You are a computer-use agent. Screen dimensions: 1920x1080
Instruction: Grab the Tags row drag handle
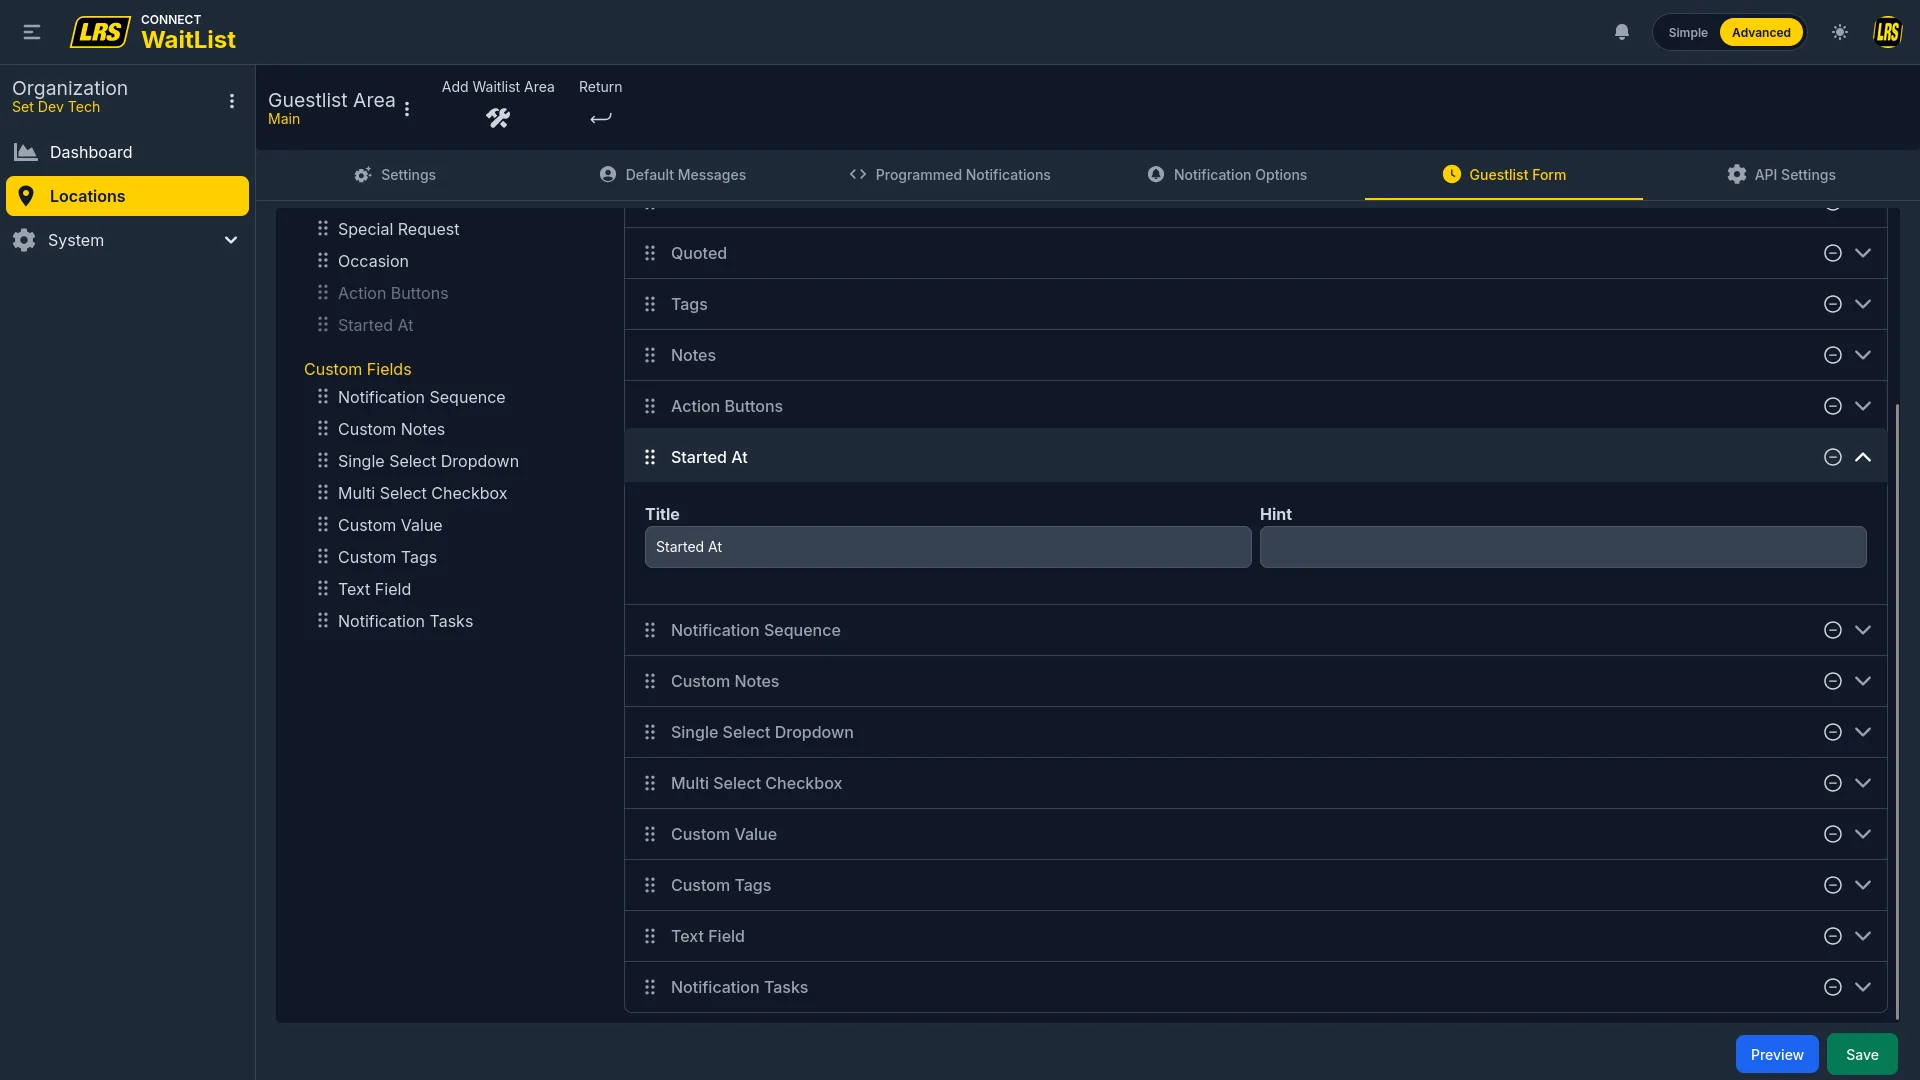tap(650, 304)
